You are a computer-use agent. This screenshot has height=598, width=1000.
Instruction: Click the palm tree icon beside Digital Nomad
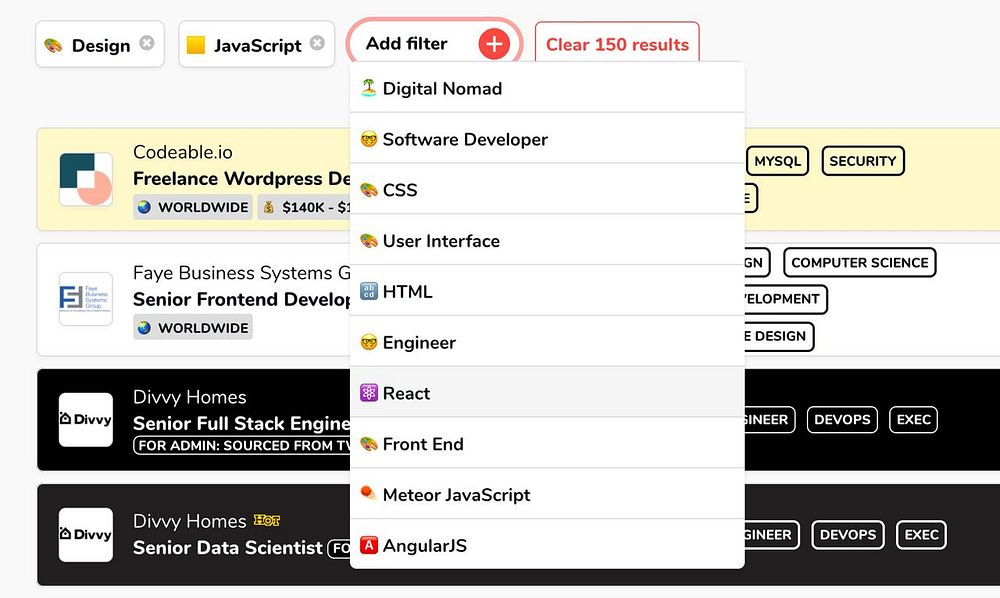point(369,88)
